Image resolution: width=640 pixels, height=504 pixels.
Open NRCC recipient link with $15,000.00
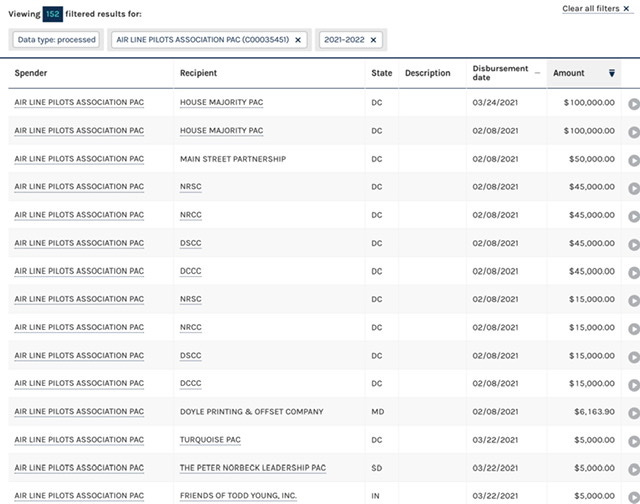click(x=191, y=327)
